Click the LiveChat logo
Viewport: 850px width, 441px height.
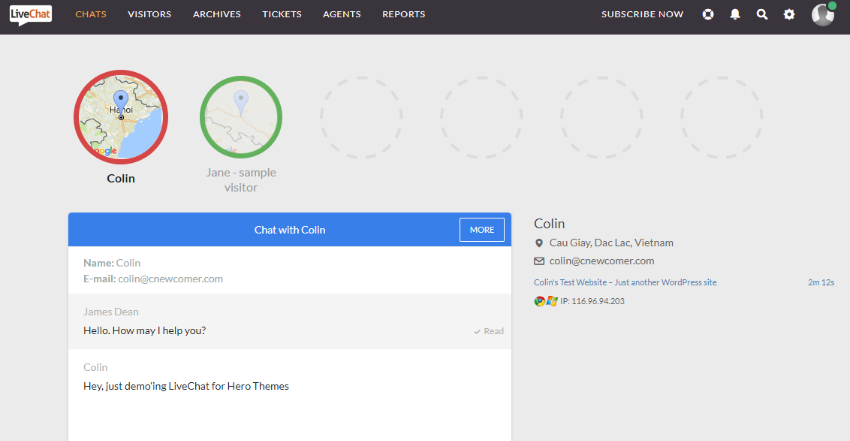click(30, 14)
